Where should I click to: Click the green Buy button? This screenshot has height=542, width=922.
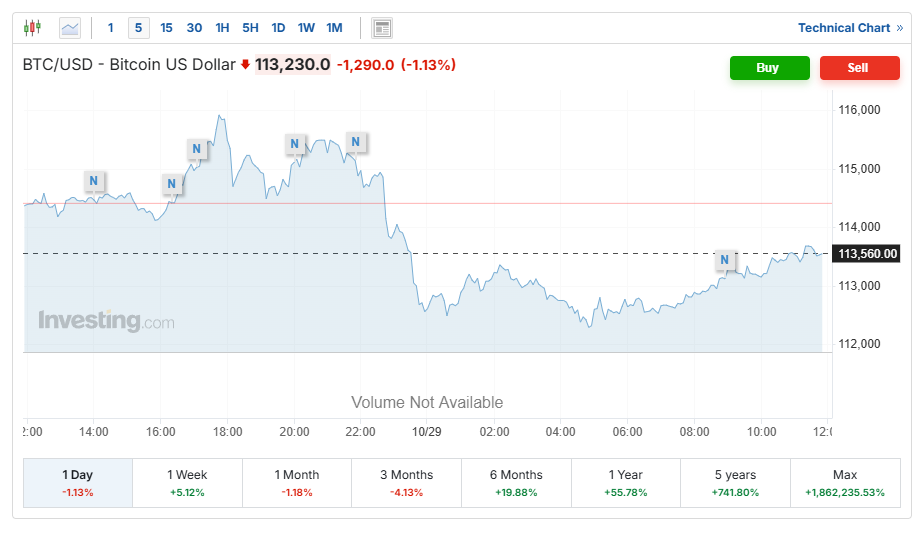[x=768, y=68]
